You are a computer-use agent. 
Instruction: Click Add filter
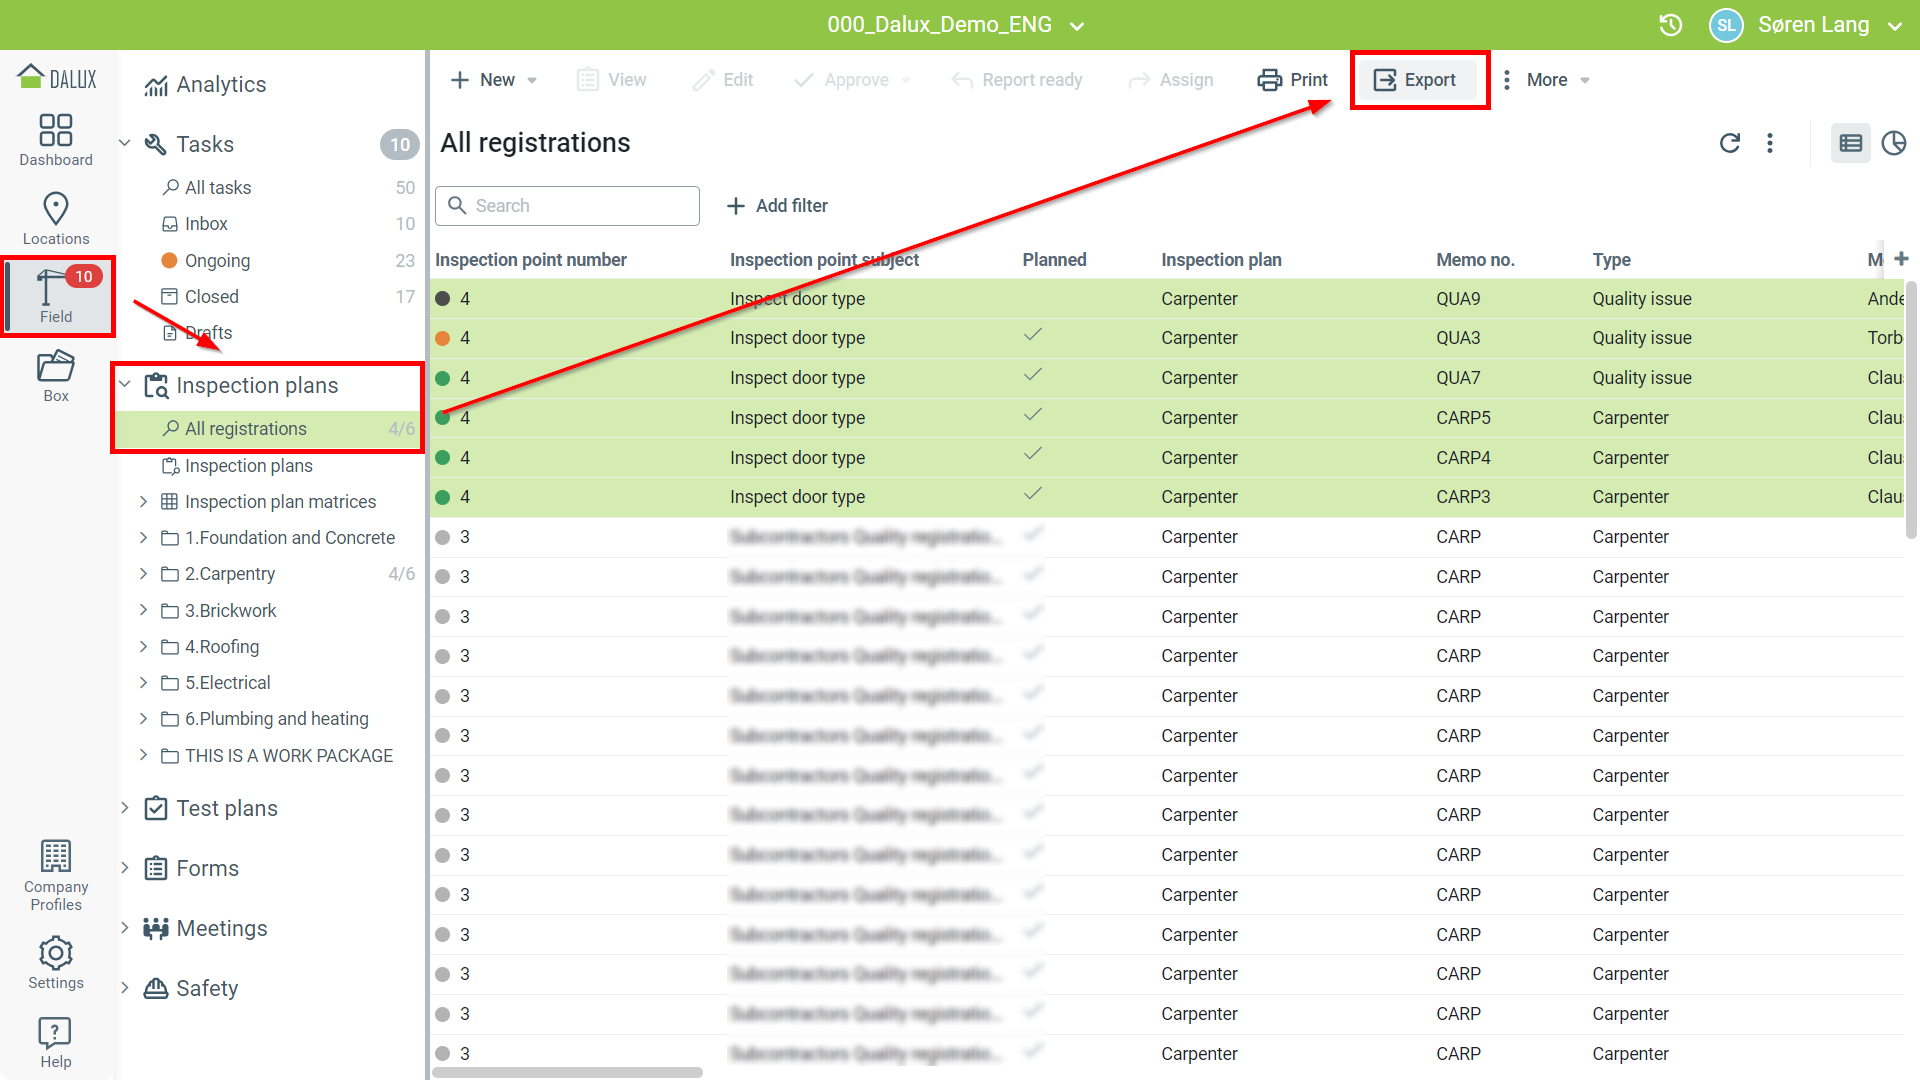click(x=777, y=206)
